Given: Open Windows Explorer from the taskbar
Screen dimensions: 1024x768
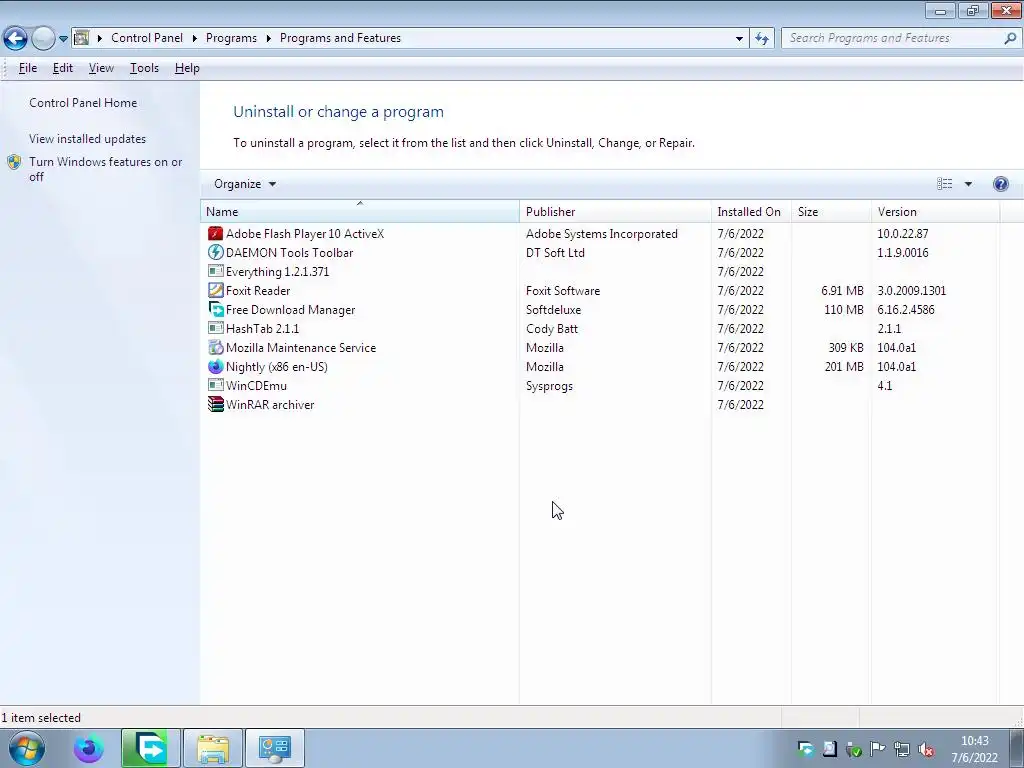Looking at the screenshot, I should 213,748.
